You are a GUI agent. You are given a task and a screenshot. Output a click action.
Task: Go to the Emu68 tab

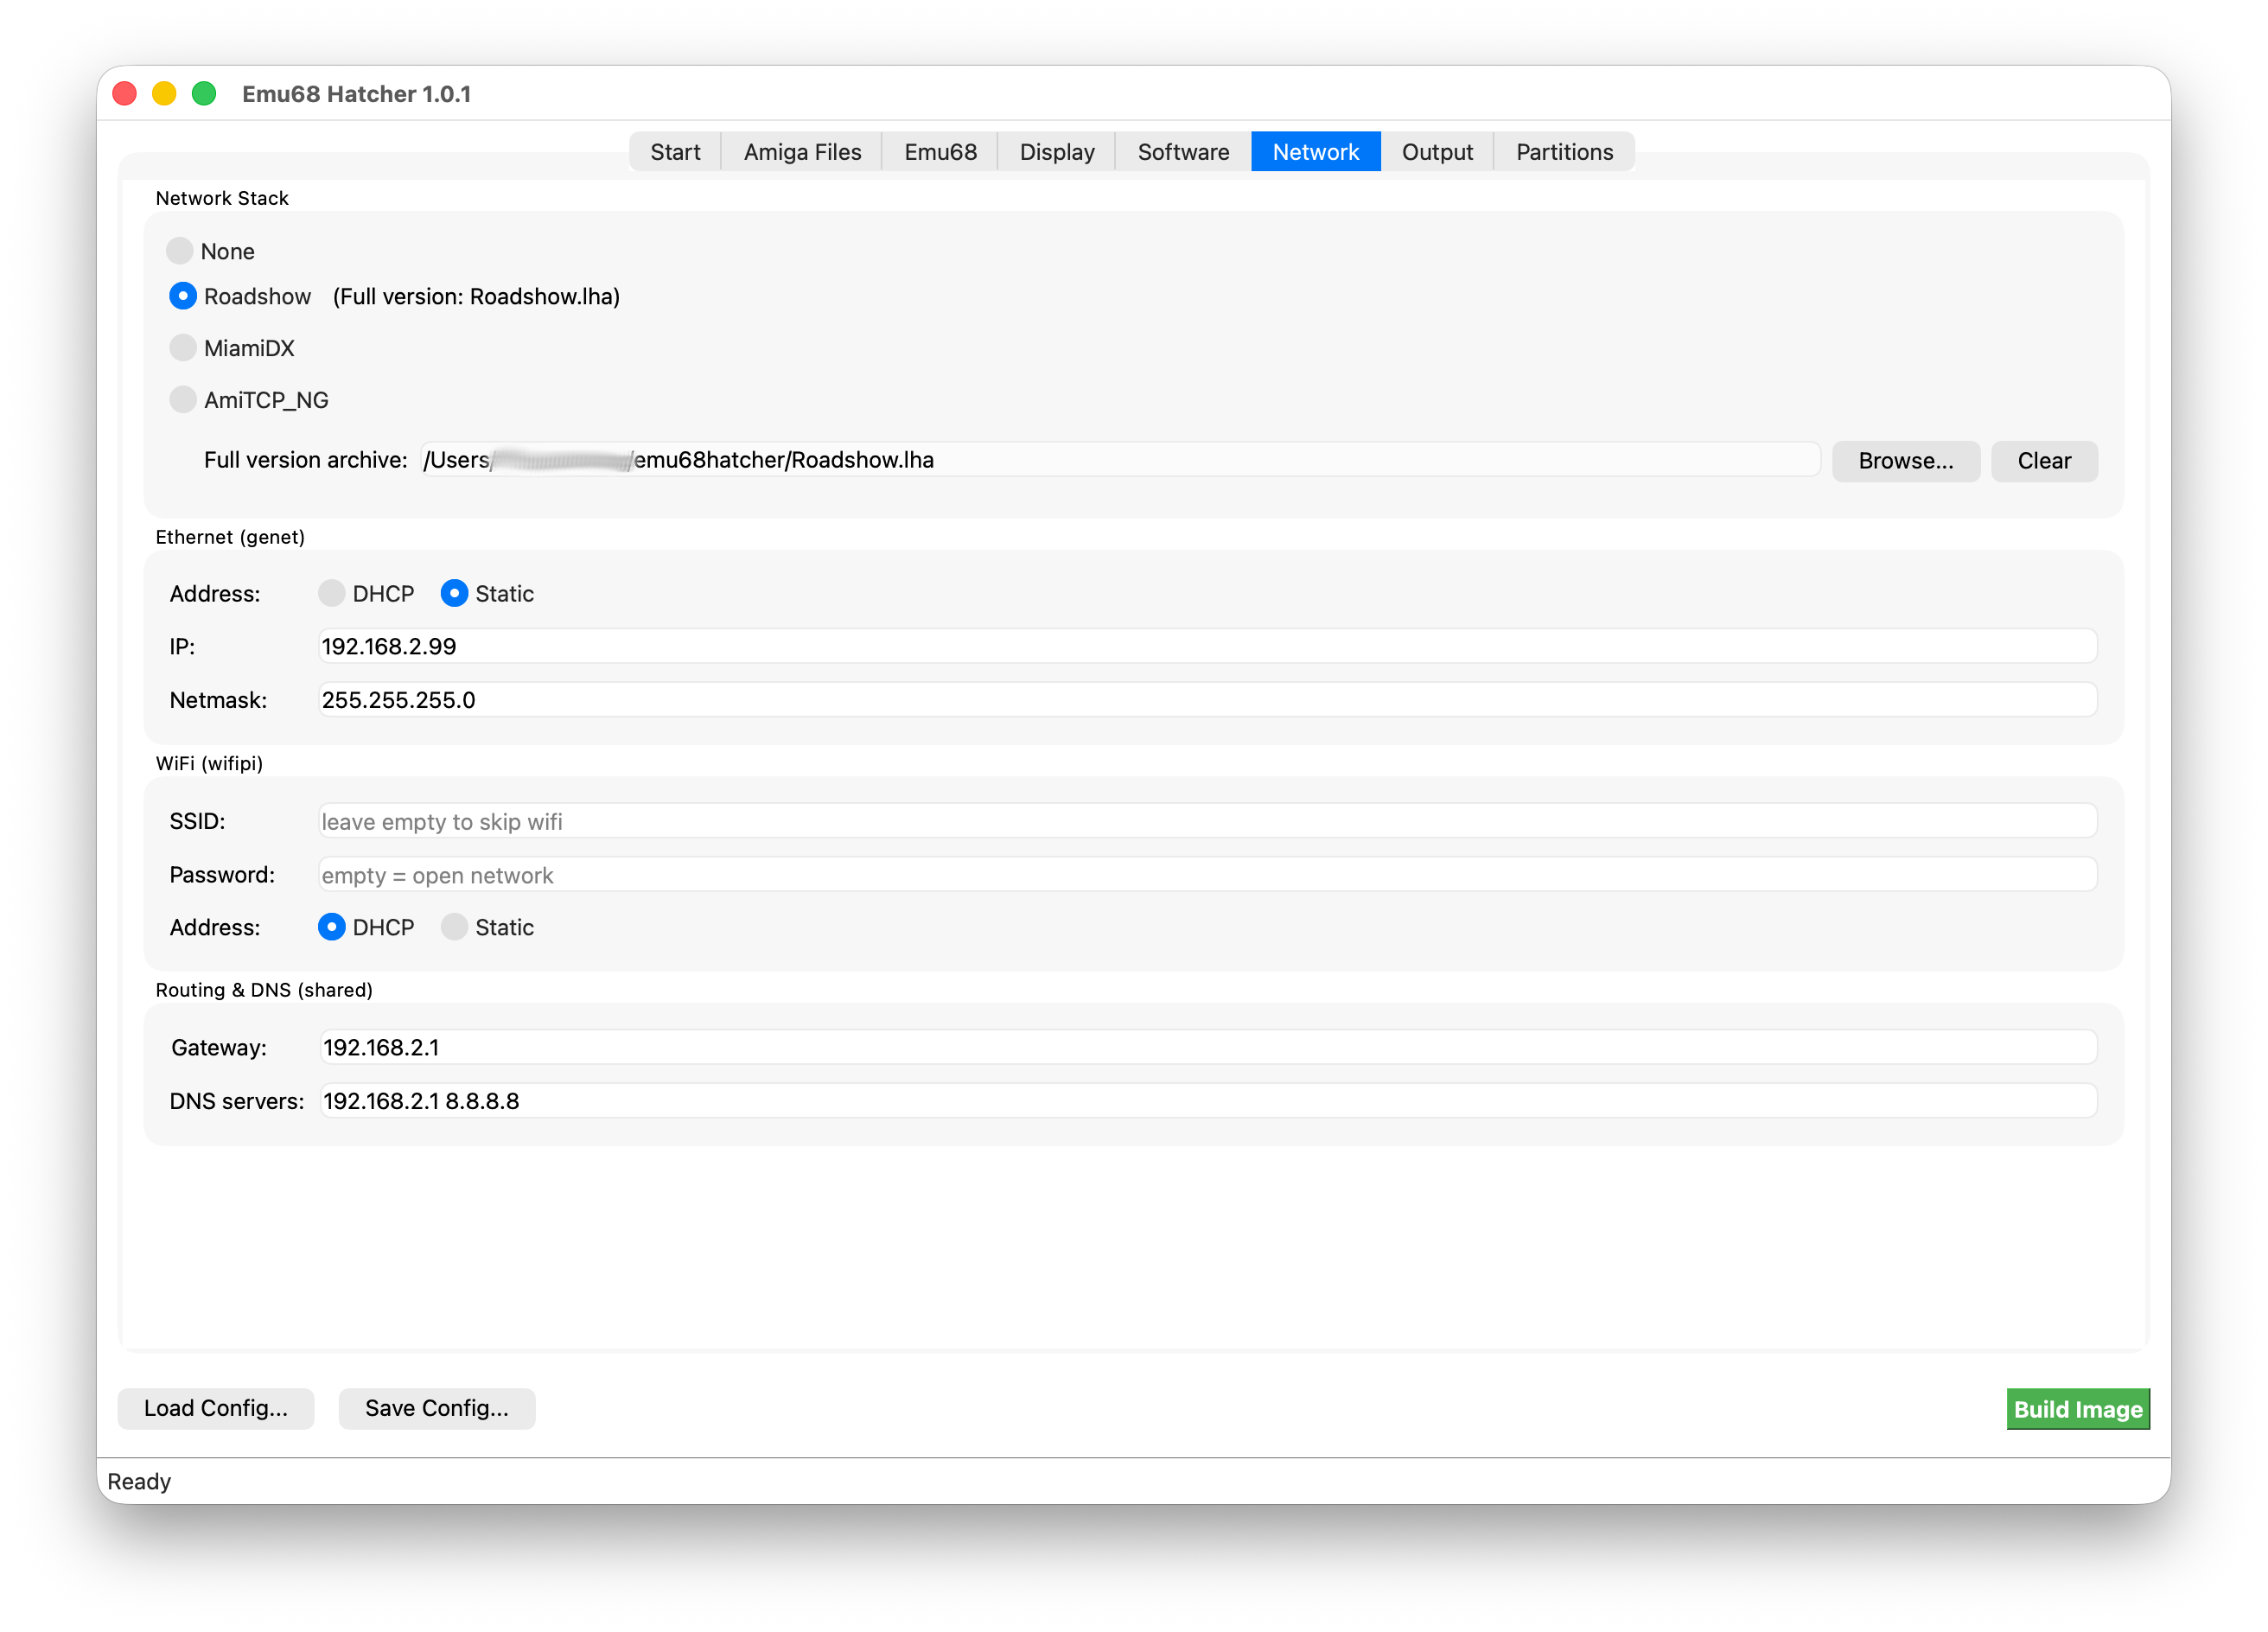[x=940, y=152]
